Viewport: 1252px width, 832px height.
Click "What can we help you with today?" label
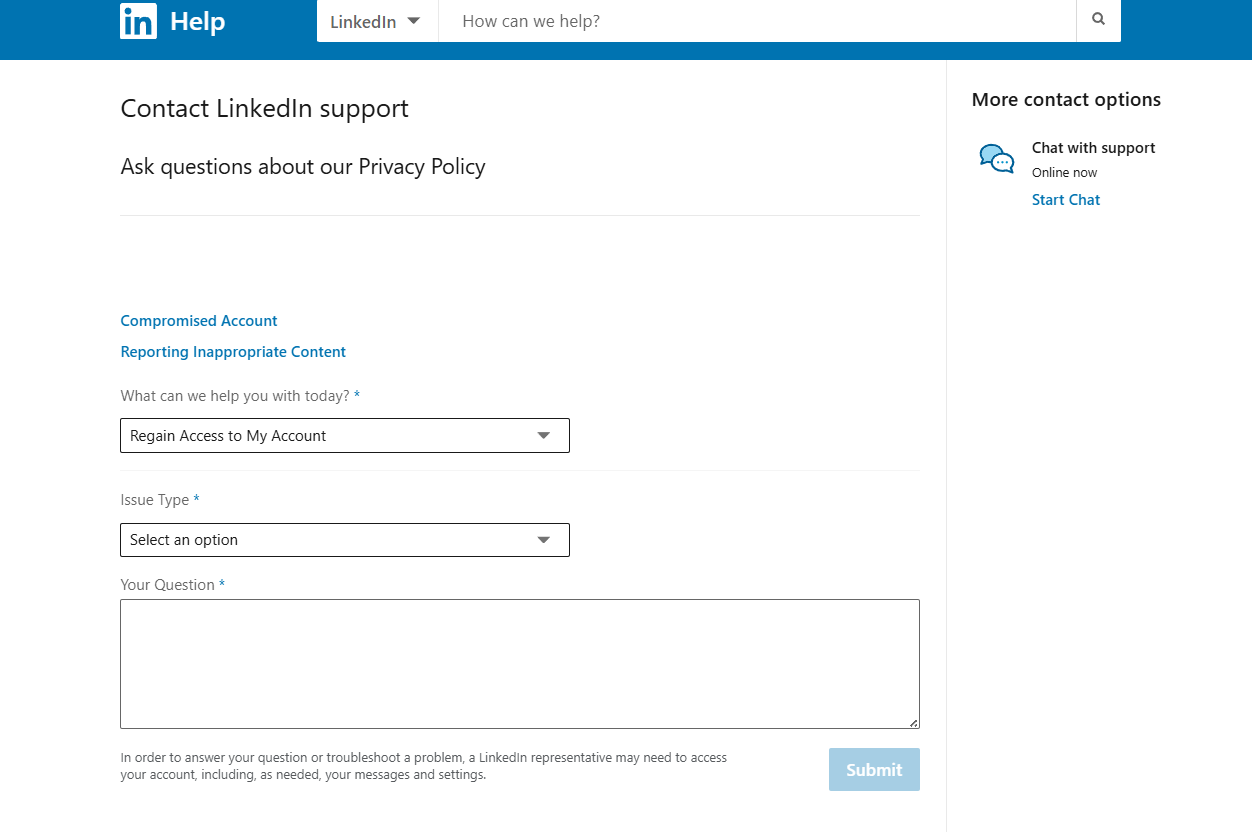pos(235,396)
